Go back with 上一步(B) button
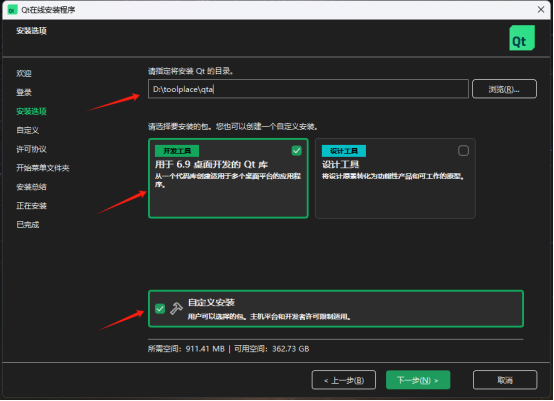The height and width of the screenshot is (401, 554). tap(343, 380)
